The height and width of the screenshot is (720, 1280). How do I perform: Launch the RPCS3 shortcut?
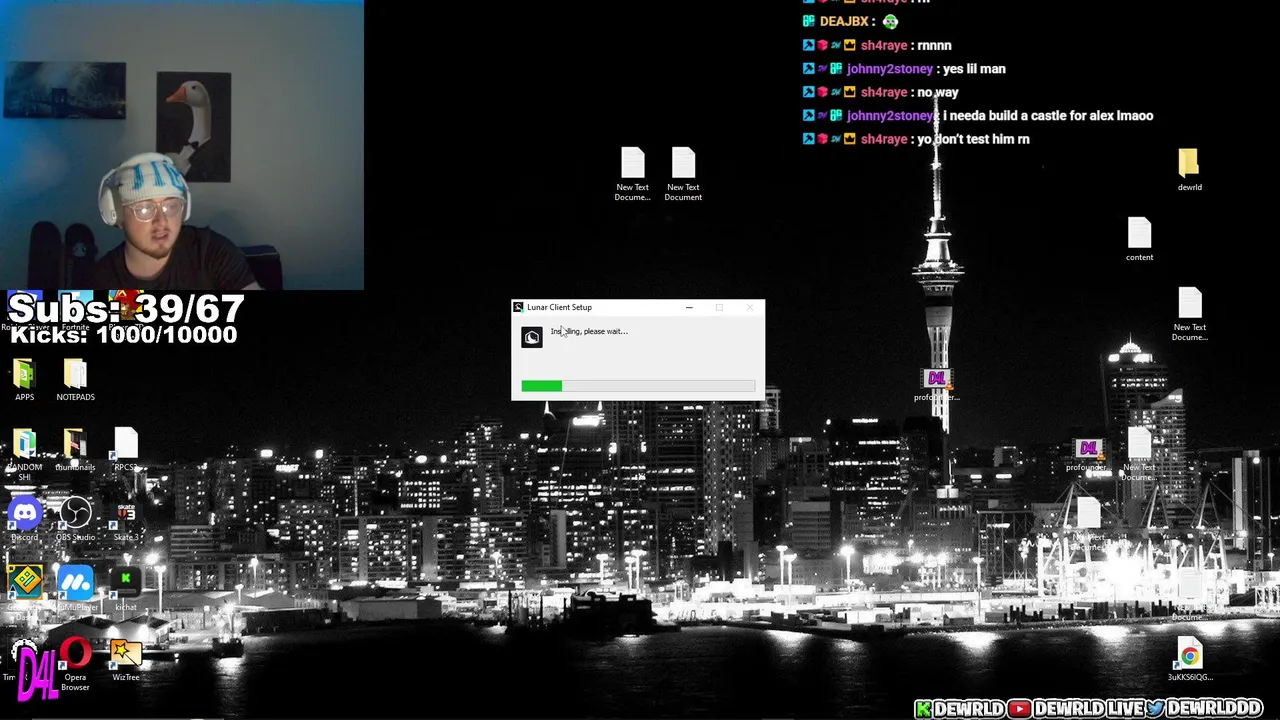[x=125, y=450]
